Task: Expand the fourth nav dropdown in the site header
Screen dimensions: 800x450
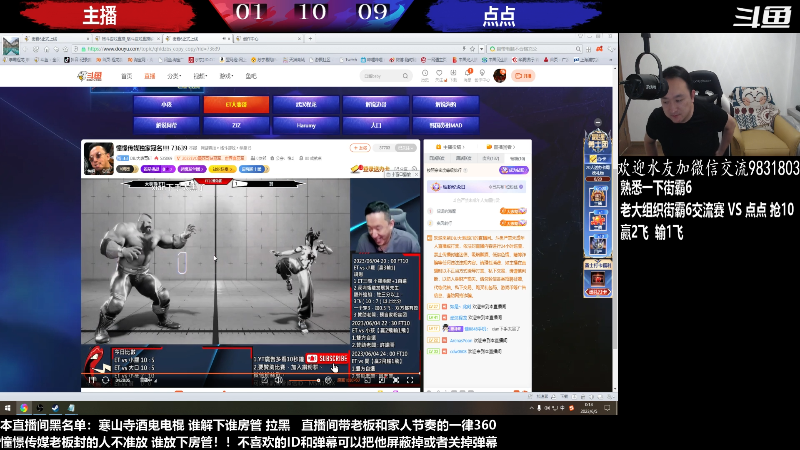Action: pos(200,76)
